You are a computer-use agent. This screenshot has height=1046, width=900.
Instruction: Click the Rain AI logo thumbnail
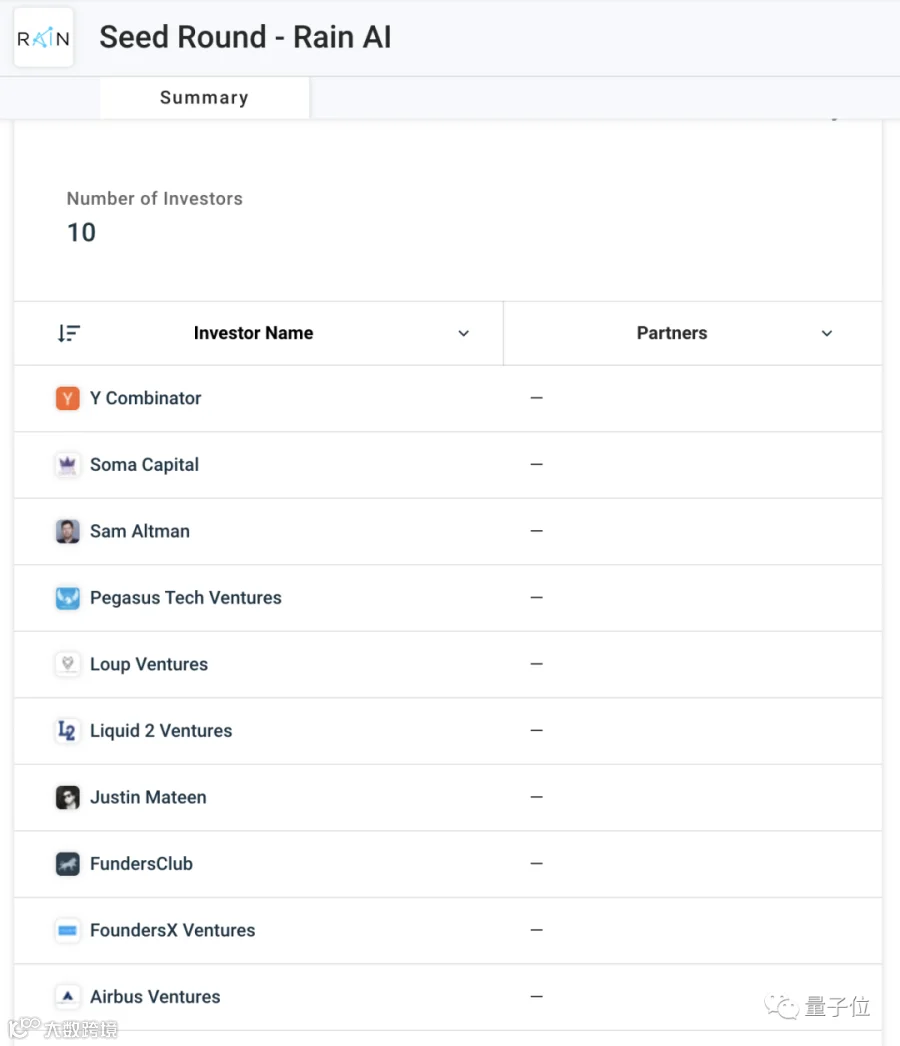tap(43, 37)
